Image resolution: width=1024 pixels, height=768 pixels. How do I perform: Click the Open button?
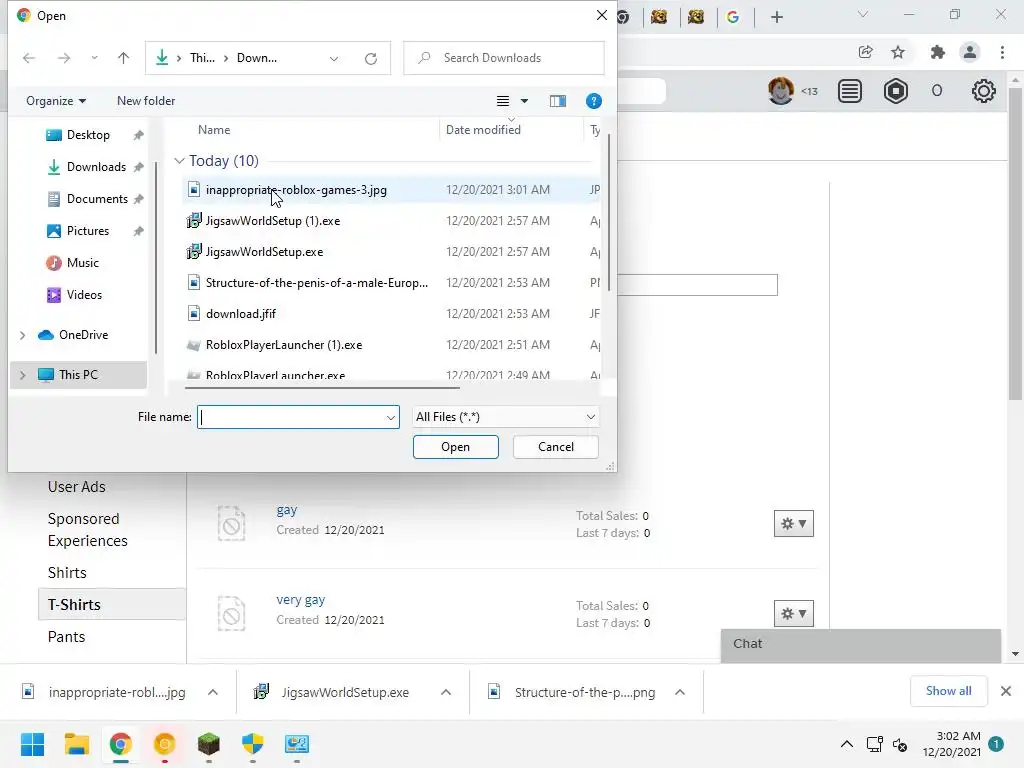coord(455,447)
